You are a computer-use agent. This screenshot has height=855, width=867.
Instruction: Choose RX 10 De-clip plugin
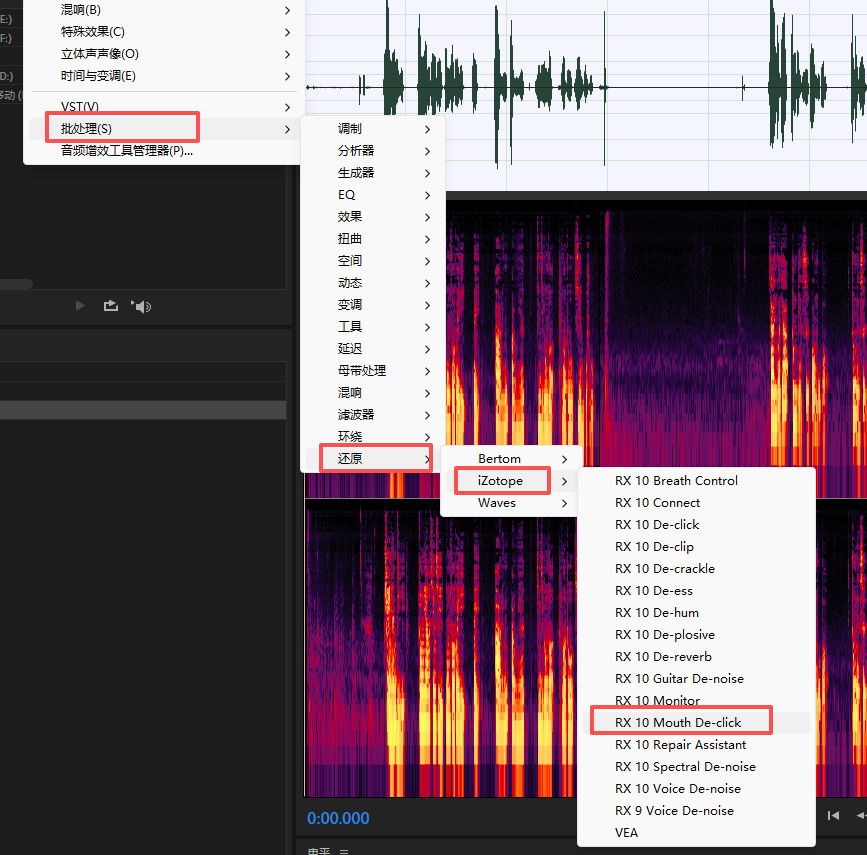click(696, 547)
